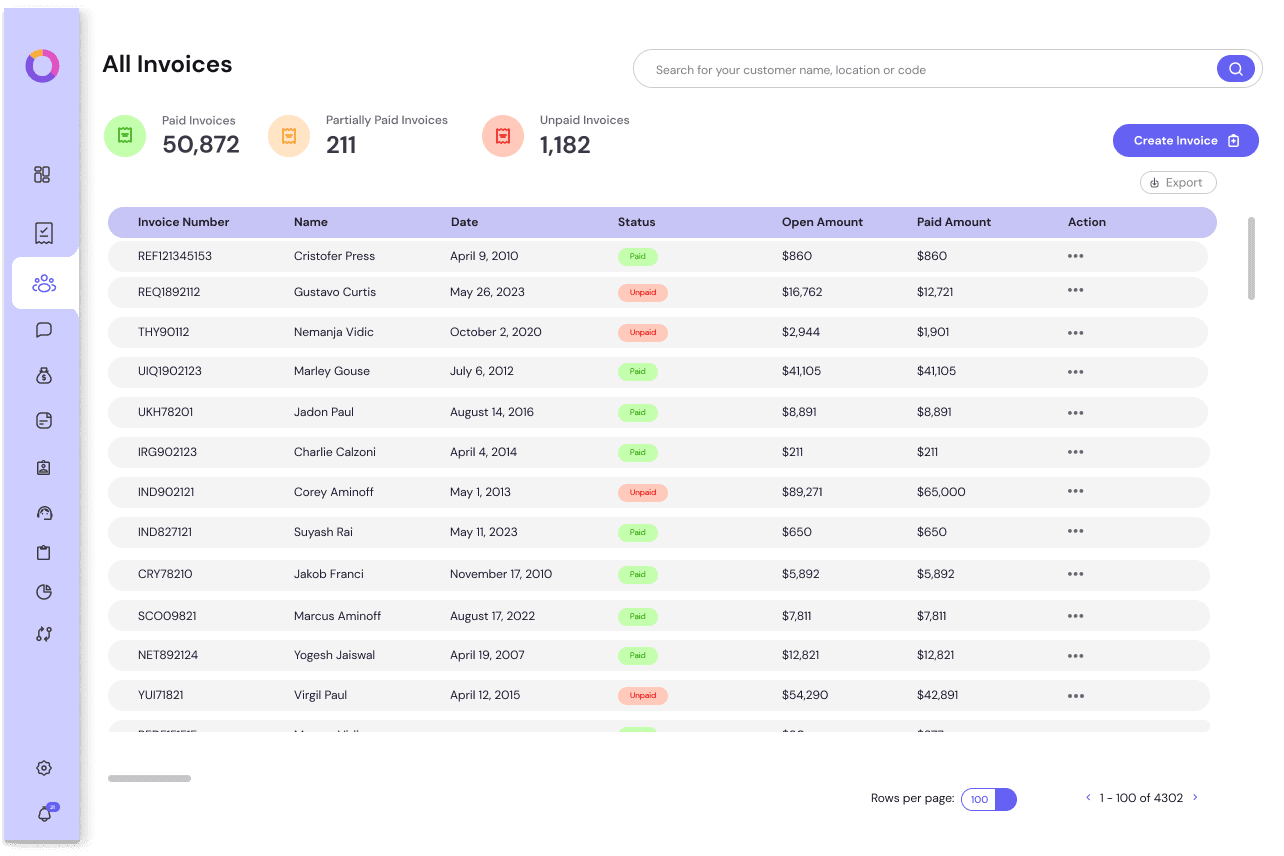Viewport: 1284px width, 856px height.
Task: Open the notifications bell showing 21 alerts
Action: click(43, 814)
